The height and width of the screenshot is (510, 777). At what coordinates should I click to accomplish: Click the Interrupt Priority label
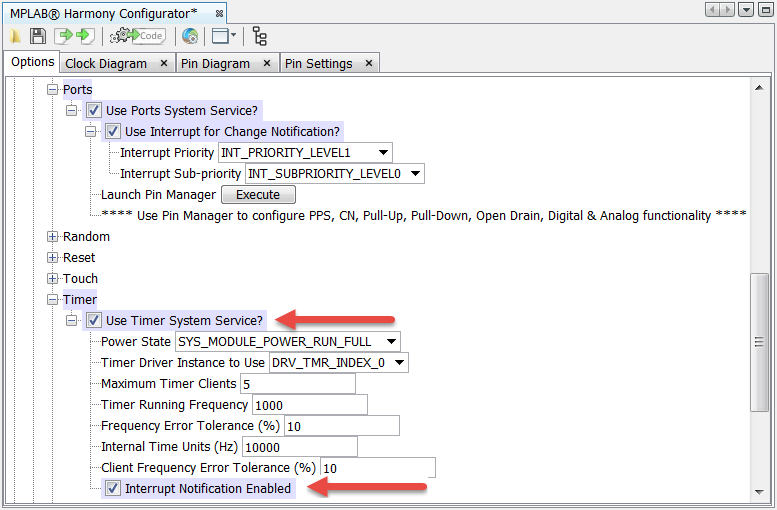pyautogui.click(x=167, y=153)
